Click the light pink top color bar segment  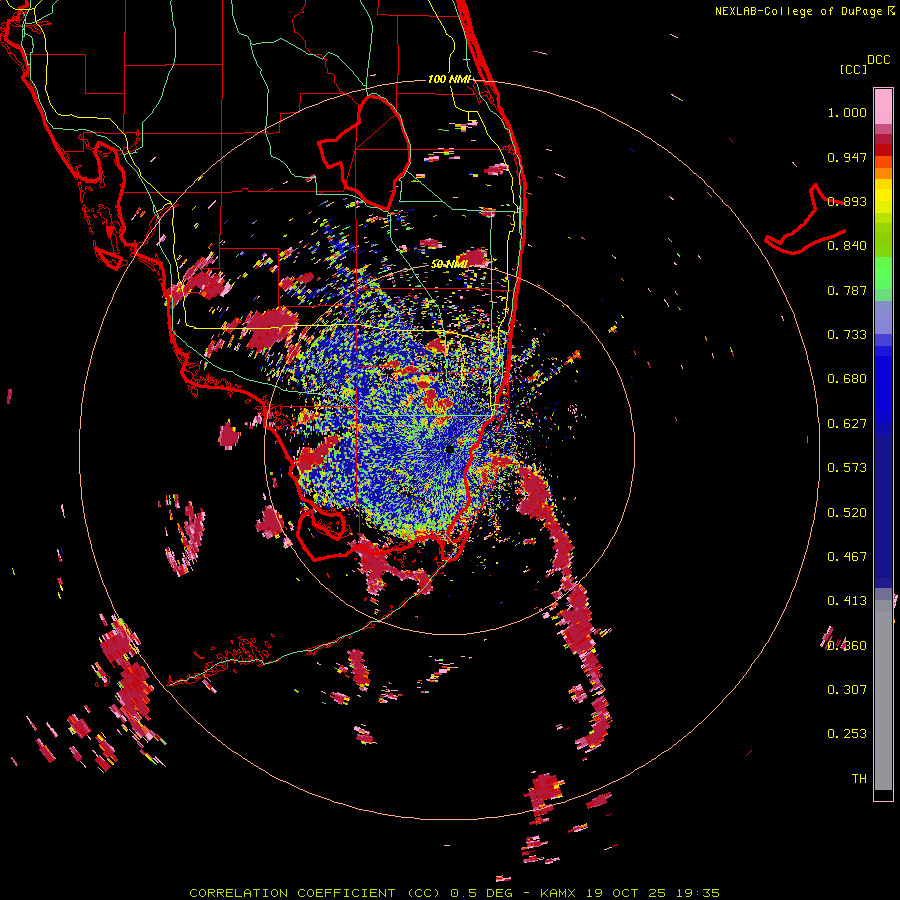(x=883, y=106)
